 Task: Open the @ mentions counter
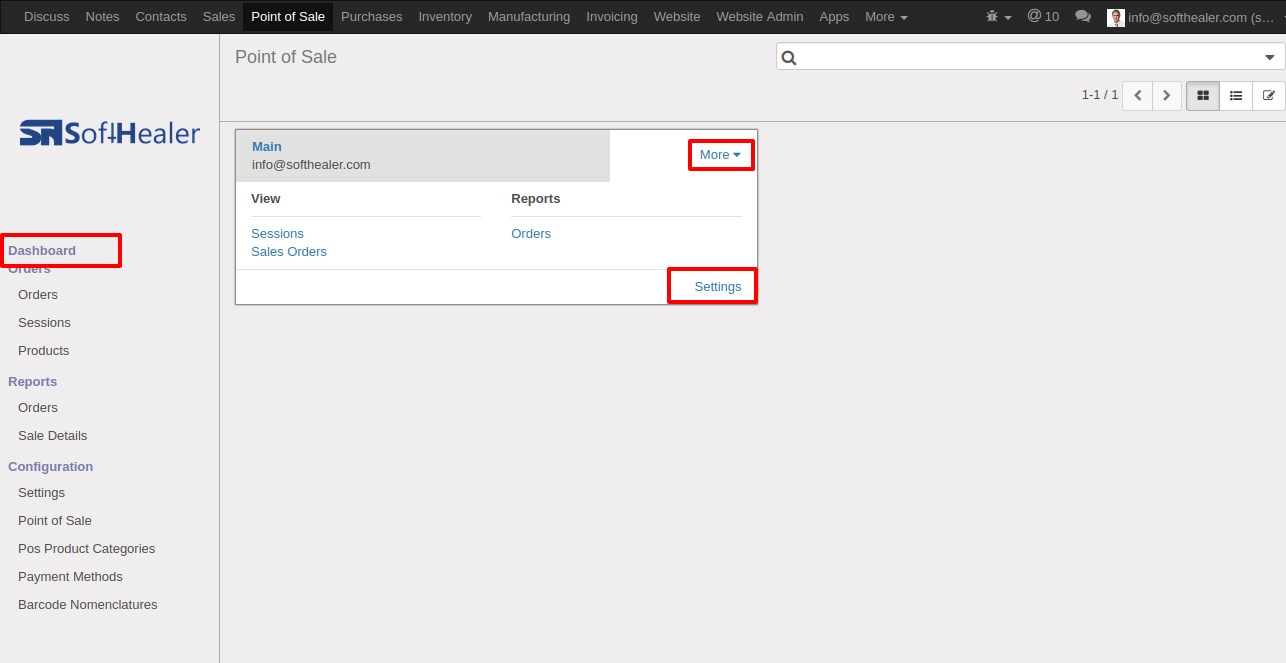[x=1043, y=17]
